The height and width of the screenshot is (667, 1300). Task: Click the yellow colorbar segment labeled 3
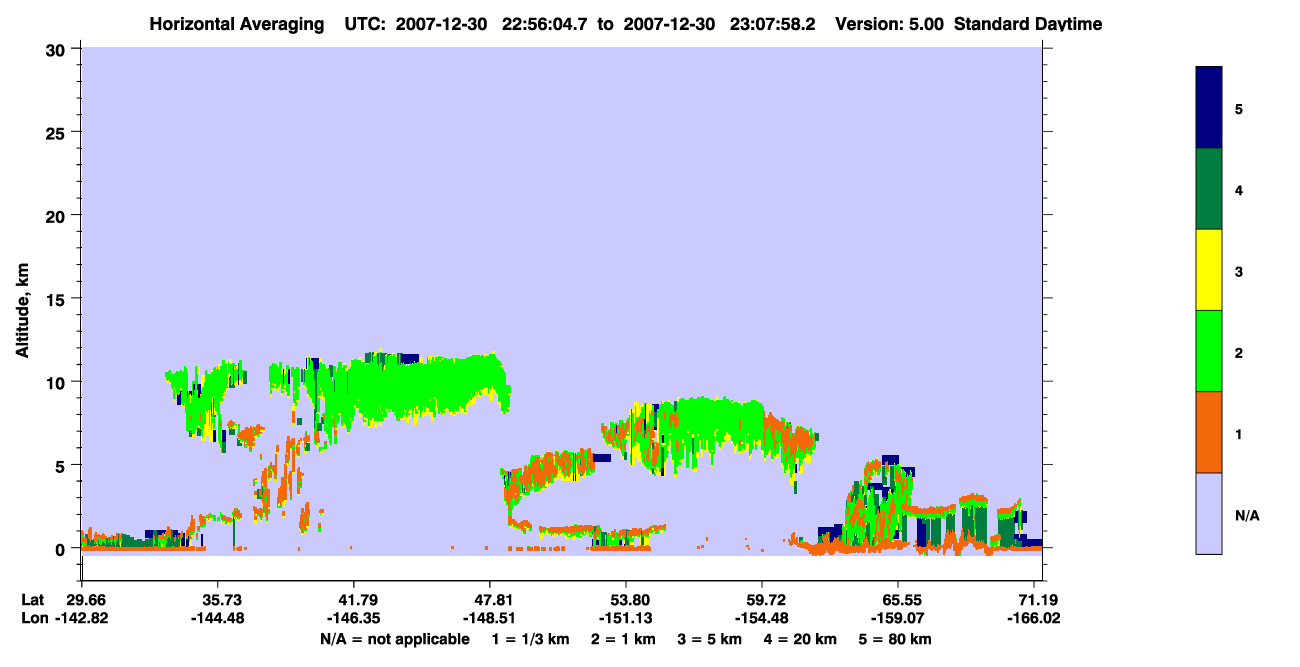point(1209,270)
